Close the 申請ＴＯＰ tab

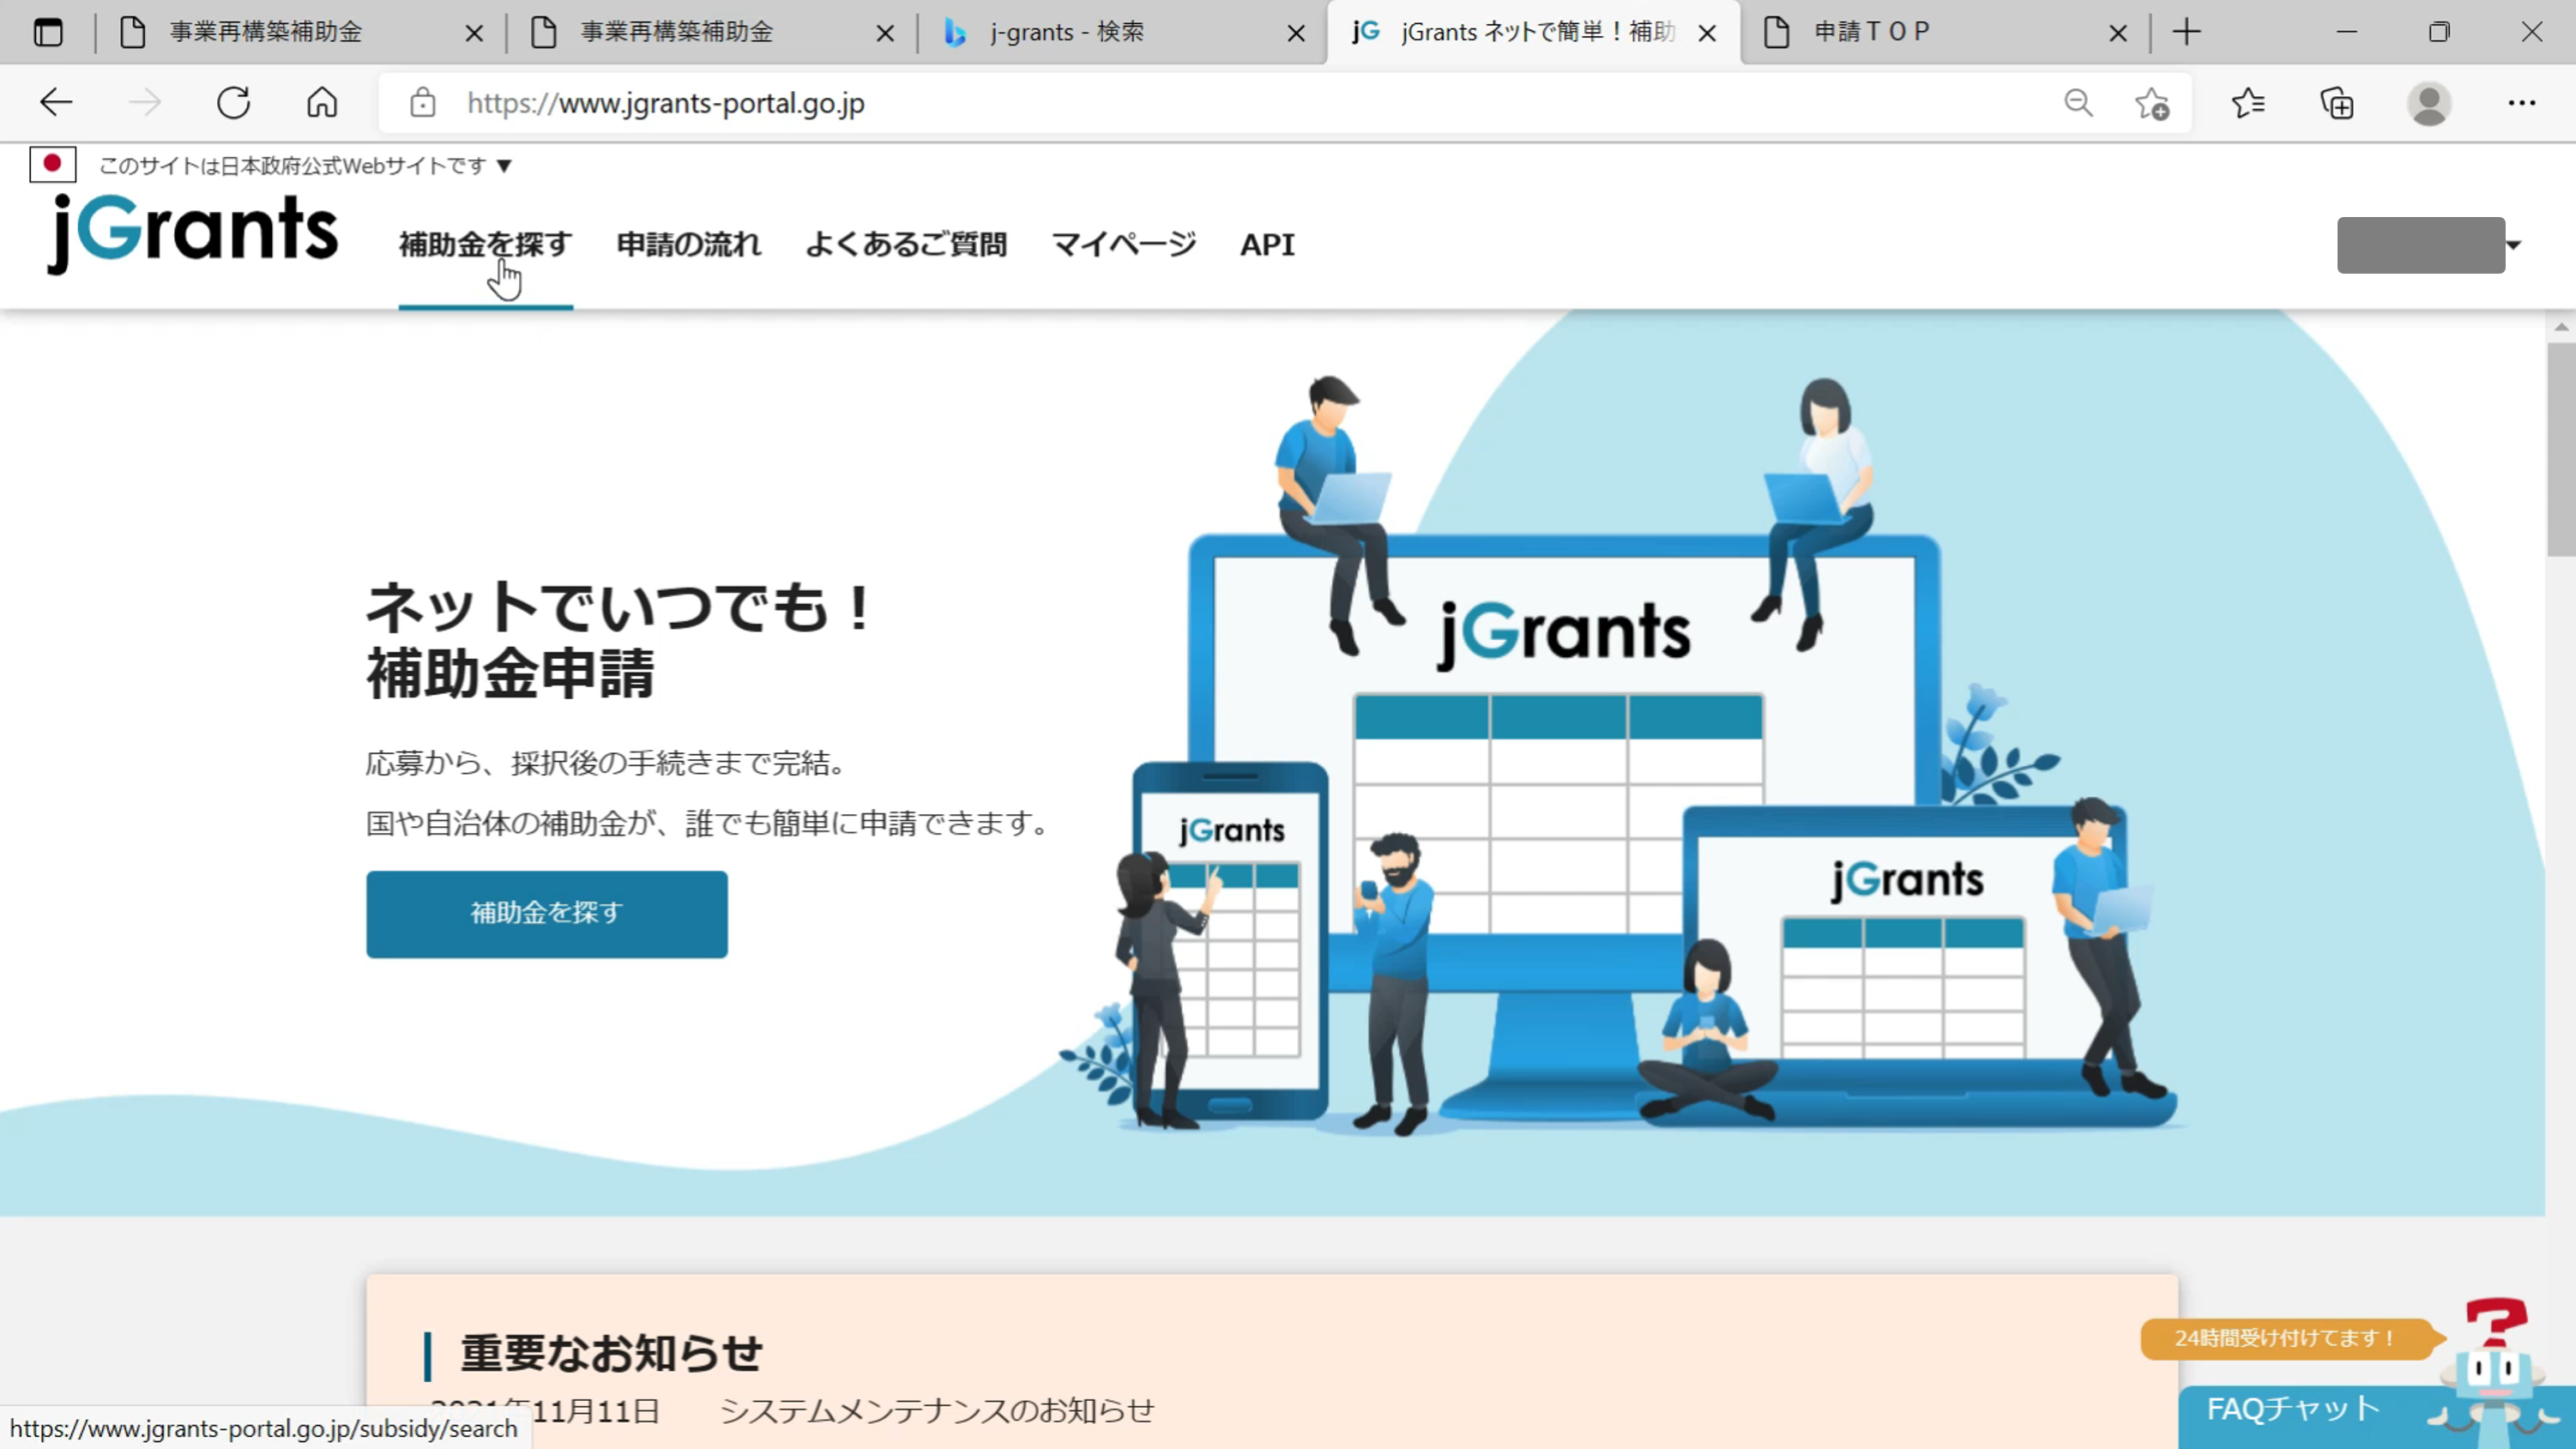click(2118, 33)
